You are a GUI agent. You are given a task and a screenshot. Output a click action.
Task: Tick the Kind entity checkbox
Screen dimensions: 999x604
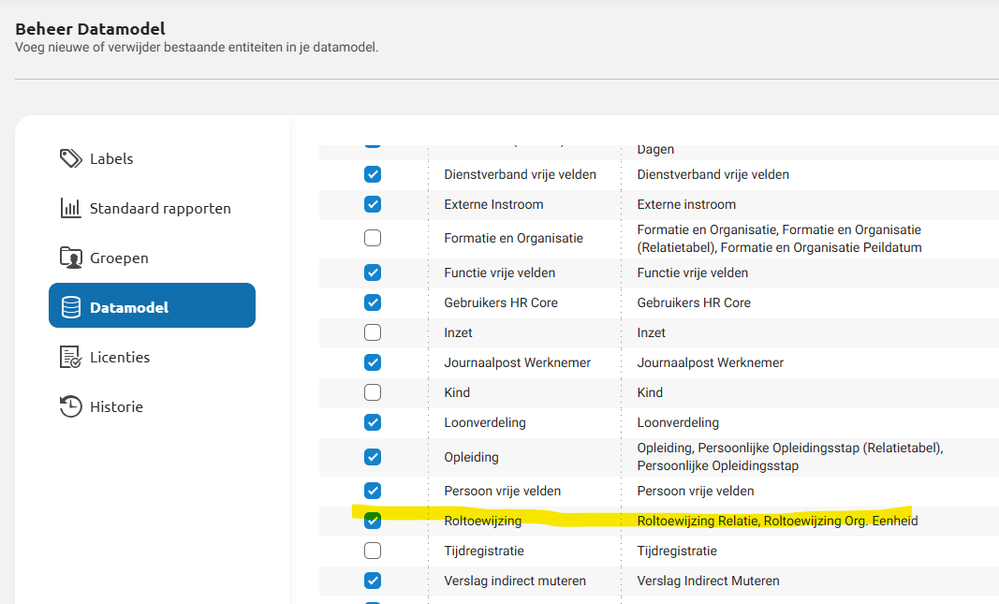(372, 392)
